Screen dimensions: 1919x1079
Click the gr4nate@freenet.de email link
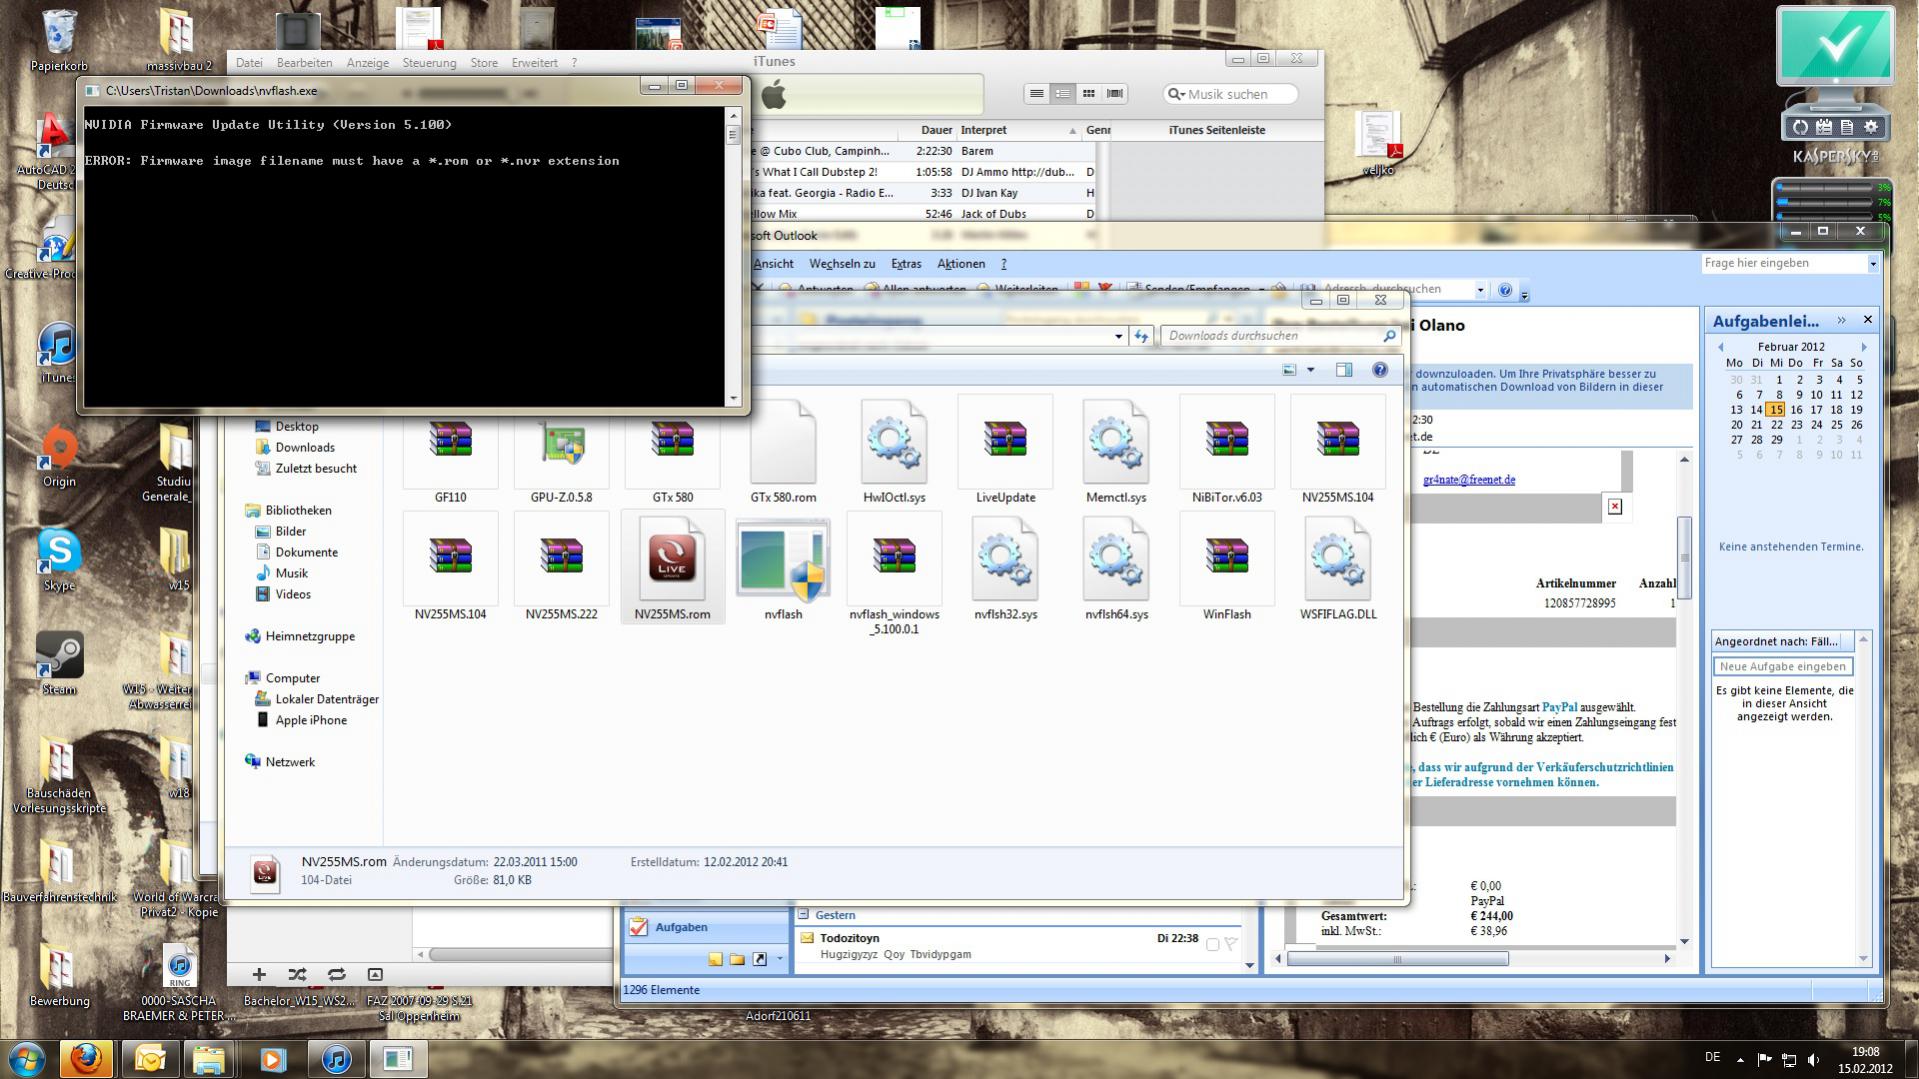click(1469, 480)
